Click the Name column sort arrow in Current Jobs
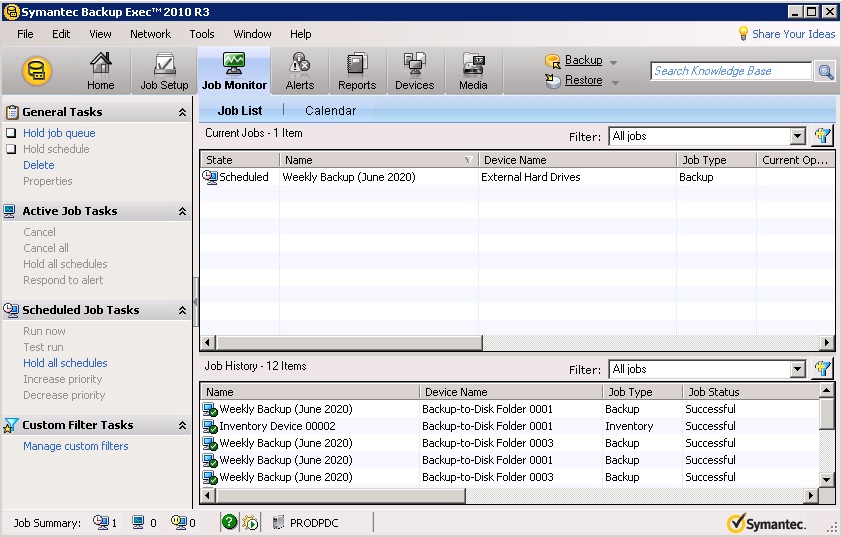 [468, 160]
